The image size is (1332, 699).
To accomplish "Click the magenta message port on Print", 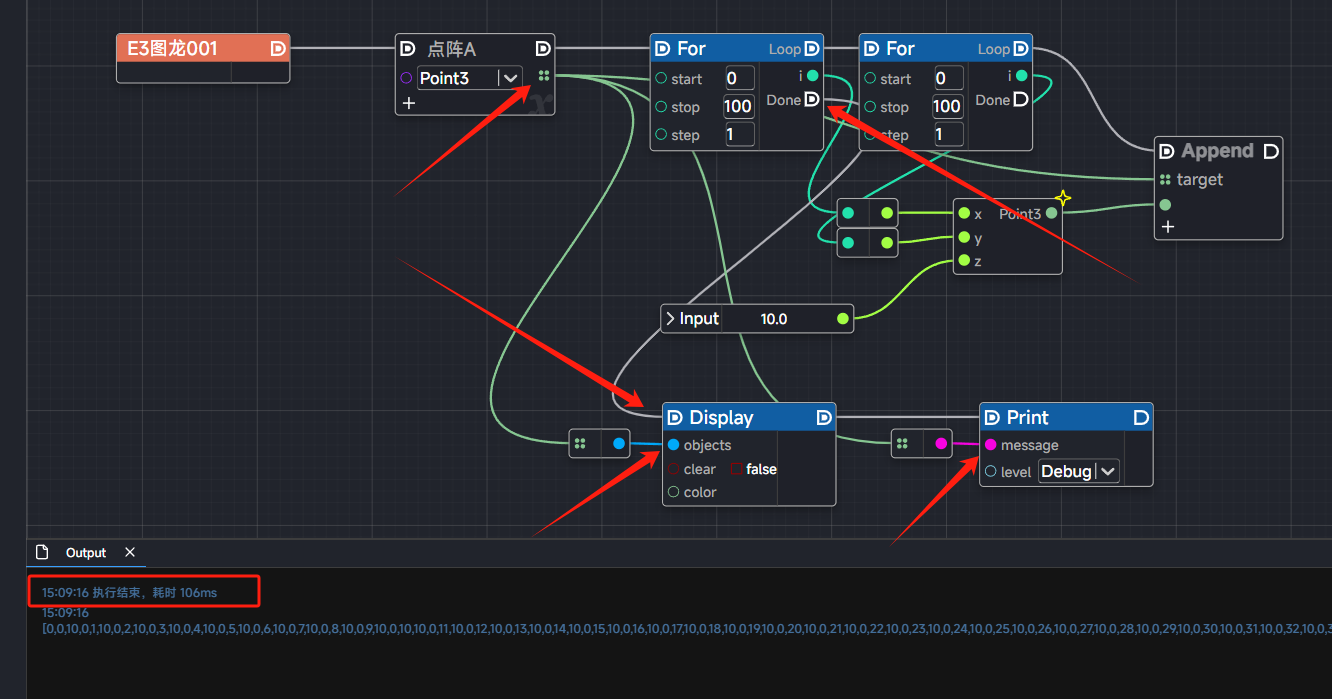I will click(x=990, y=445).
